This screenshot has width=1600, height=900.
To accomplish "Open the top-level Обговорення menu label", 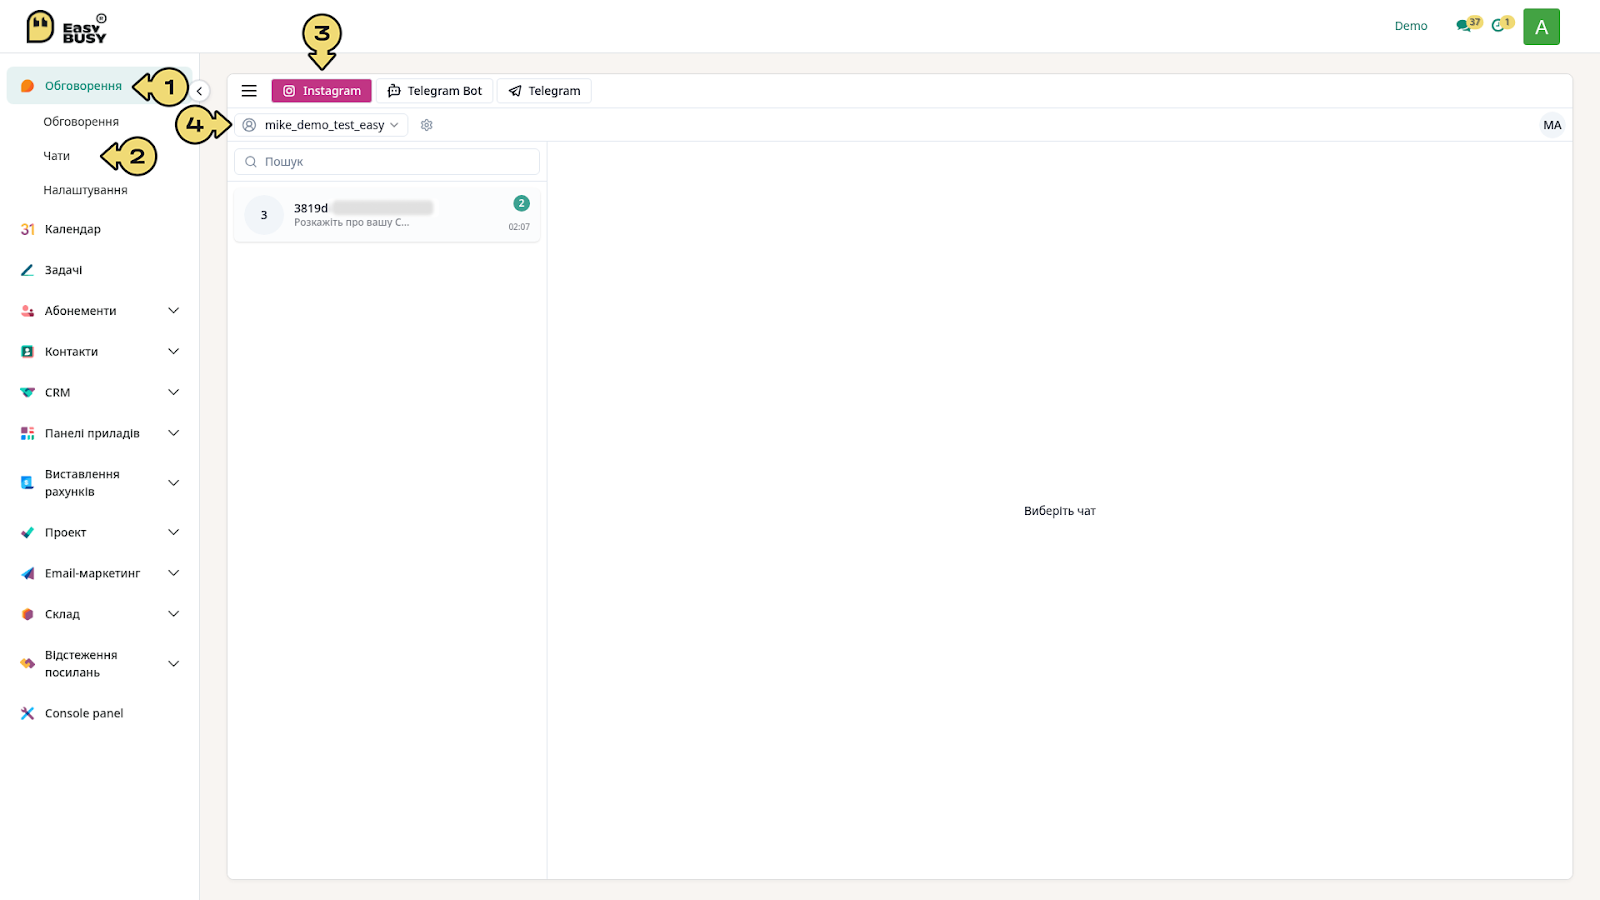I will 83,86.
